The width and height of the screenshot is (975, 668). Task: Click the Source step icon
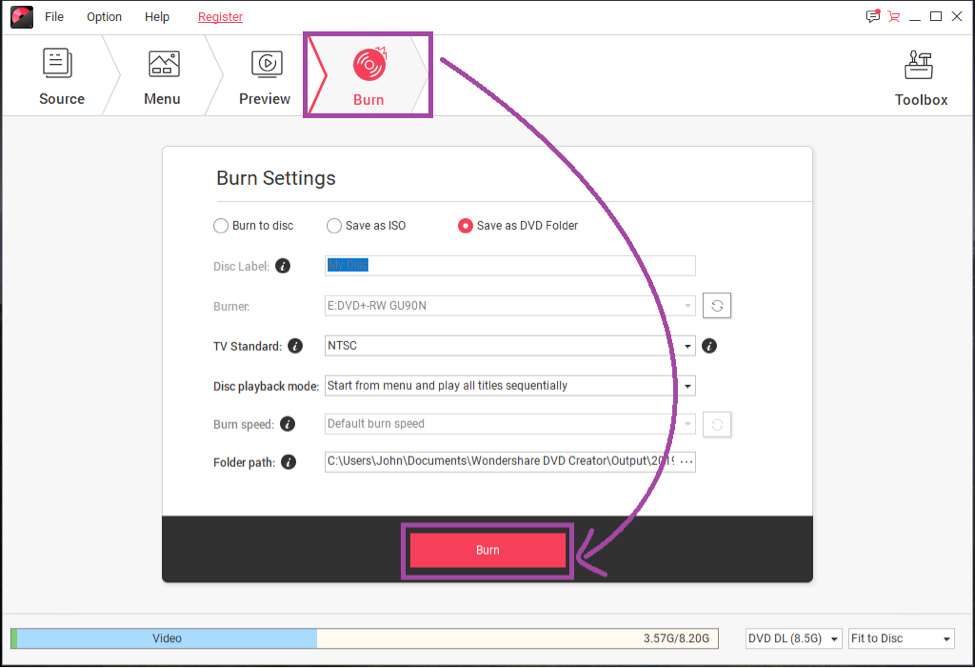(x=60, y=63)
